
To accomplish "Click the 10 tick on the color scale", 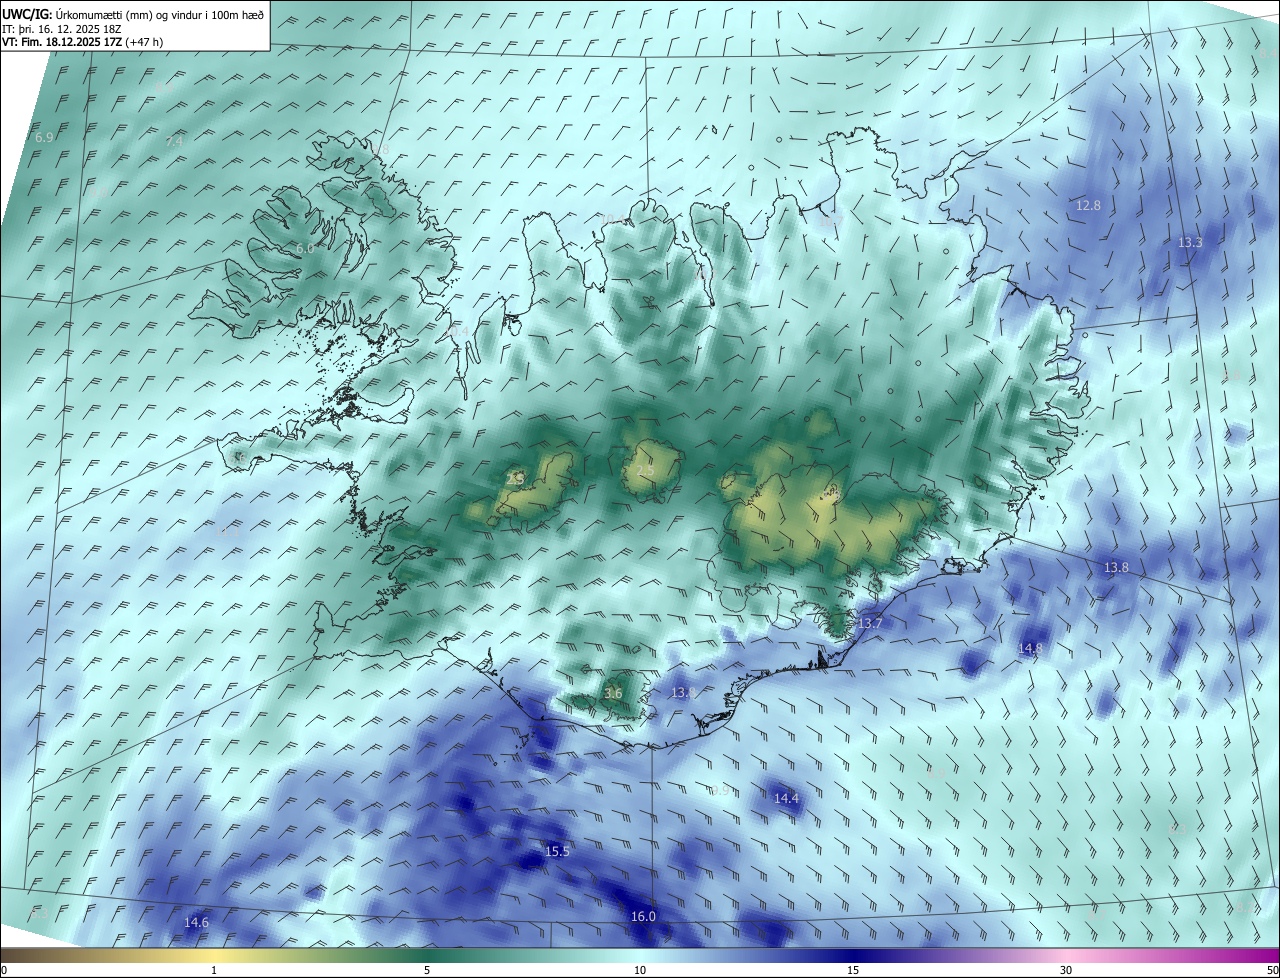I will tap(640, 970).
